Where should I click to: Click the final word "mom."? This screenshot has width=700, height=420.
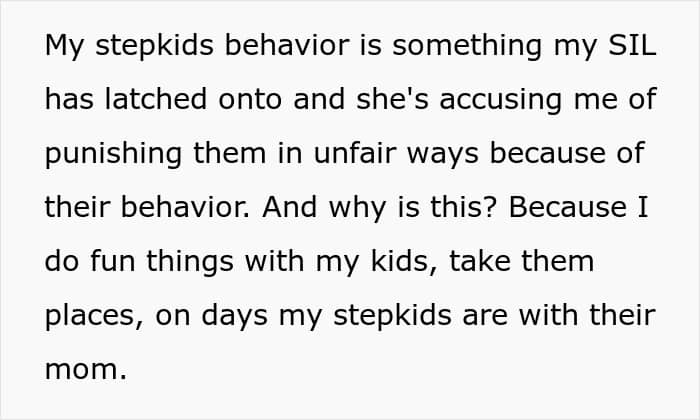[87, 368]
